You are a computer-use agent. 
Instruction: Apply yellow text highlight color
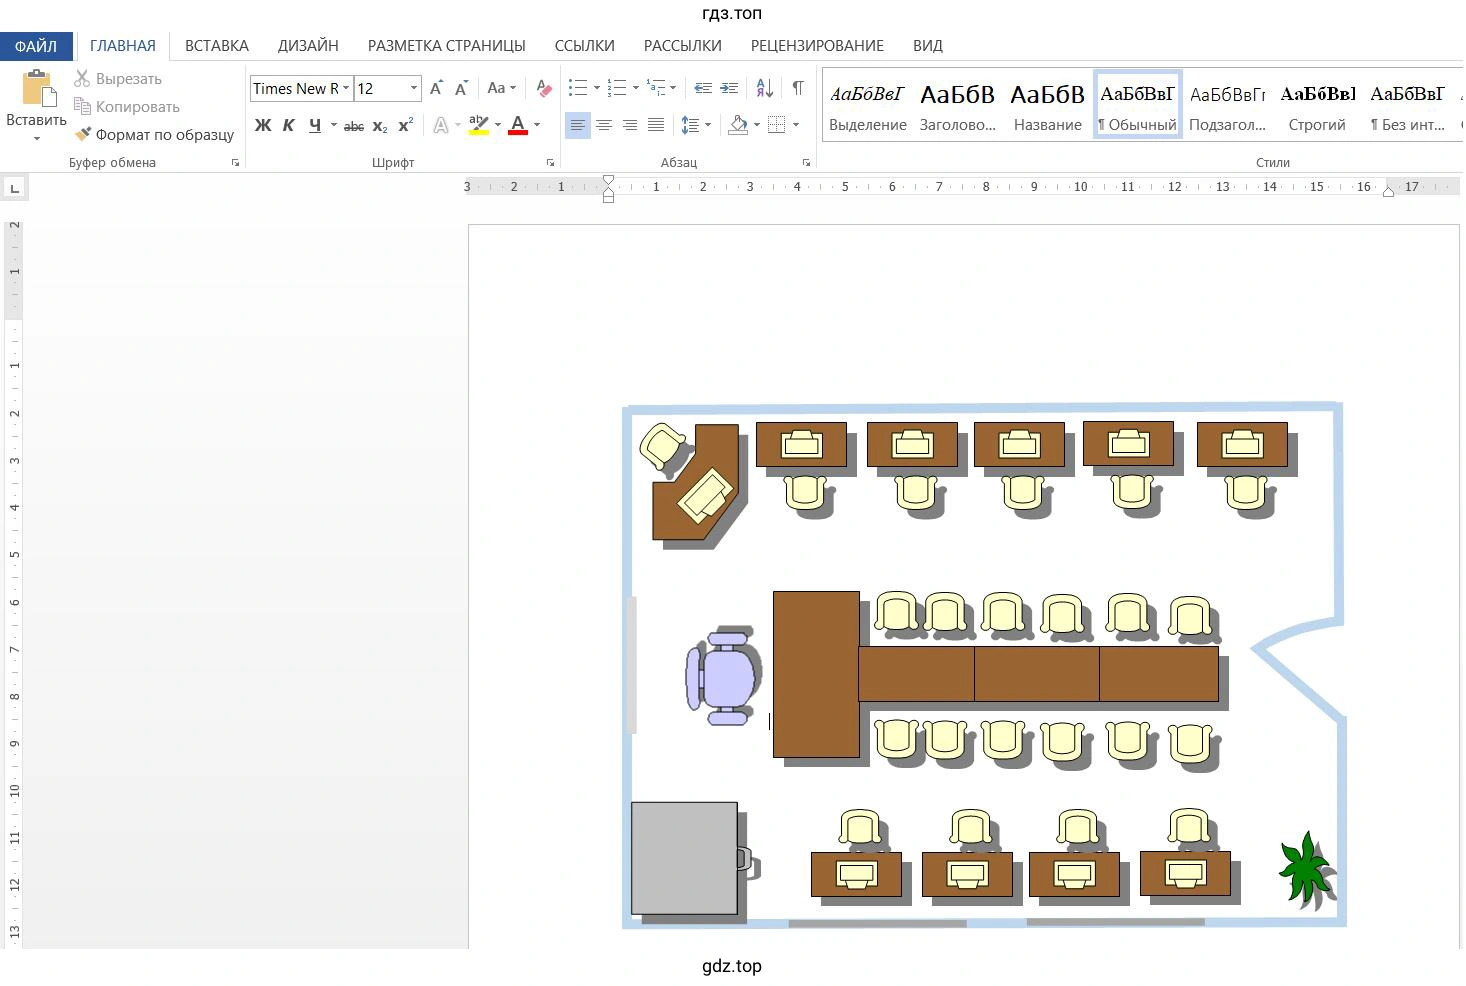point(478,125)
